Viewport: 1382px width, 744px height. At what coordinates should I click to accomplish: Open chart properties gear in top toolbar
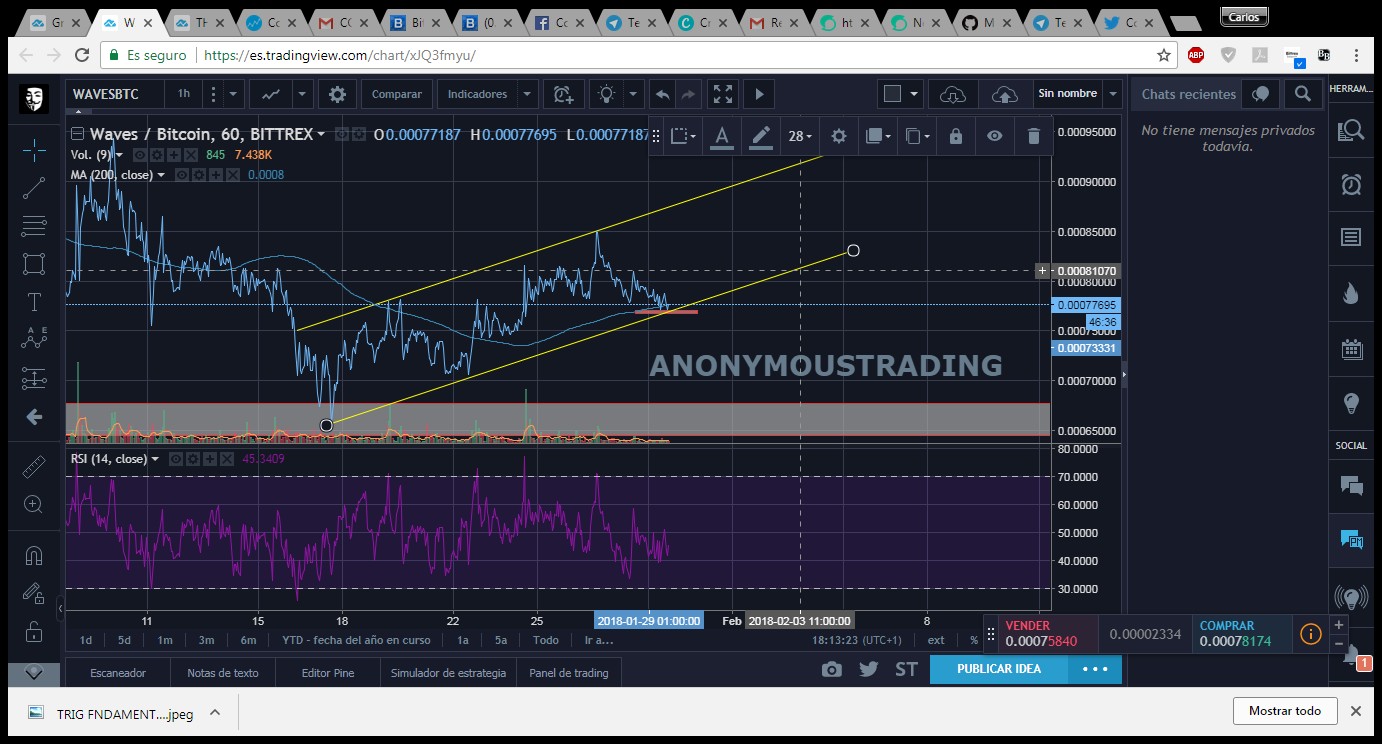pyautogui.click(x=338, y=94)
